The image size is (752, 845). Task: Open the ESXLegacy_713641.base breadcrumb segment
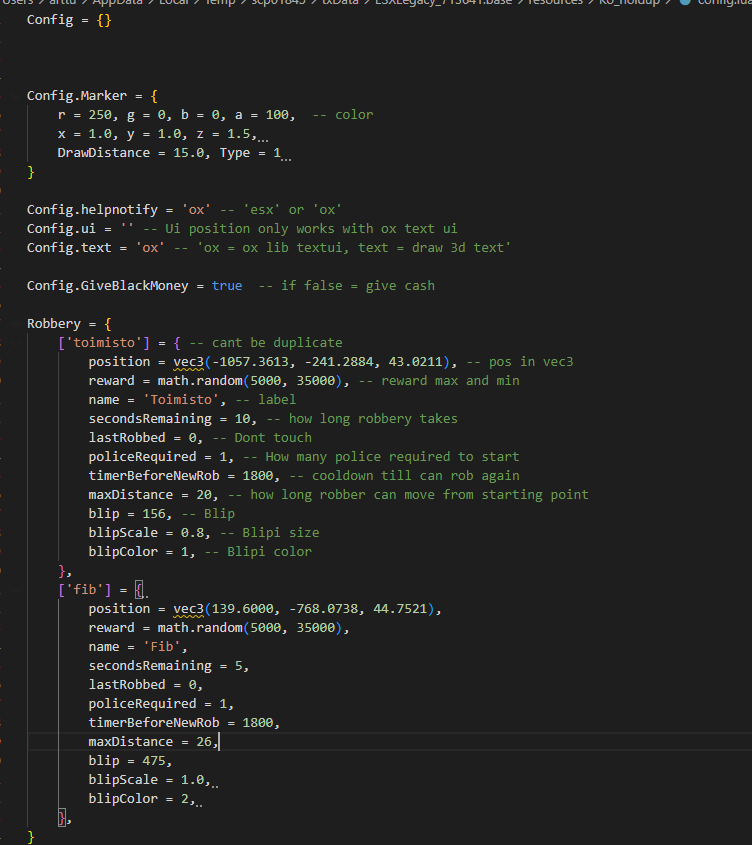pos(443,3)
